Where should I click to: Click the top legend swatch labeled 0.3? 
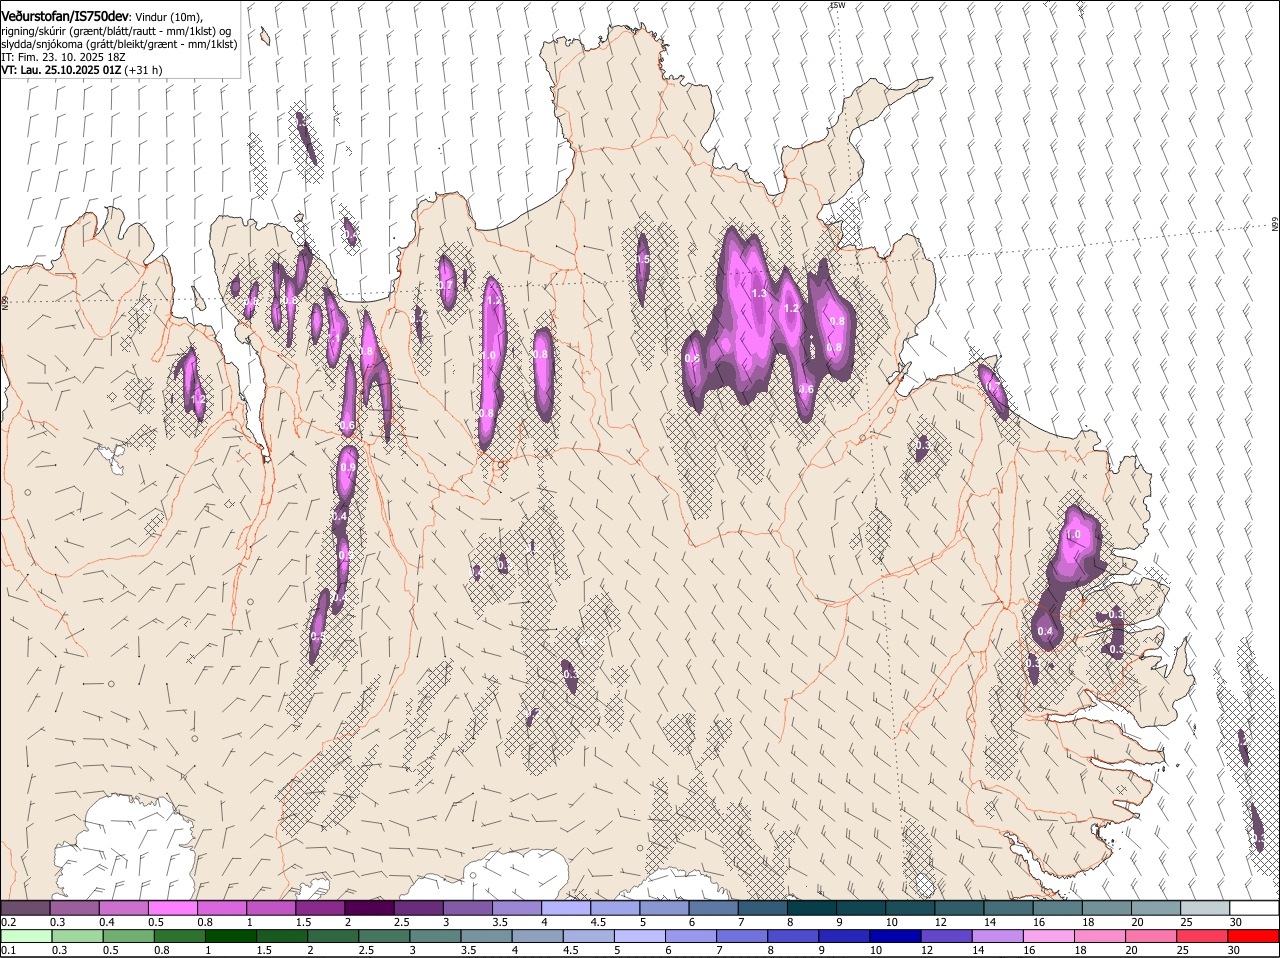[75, 908]
